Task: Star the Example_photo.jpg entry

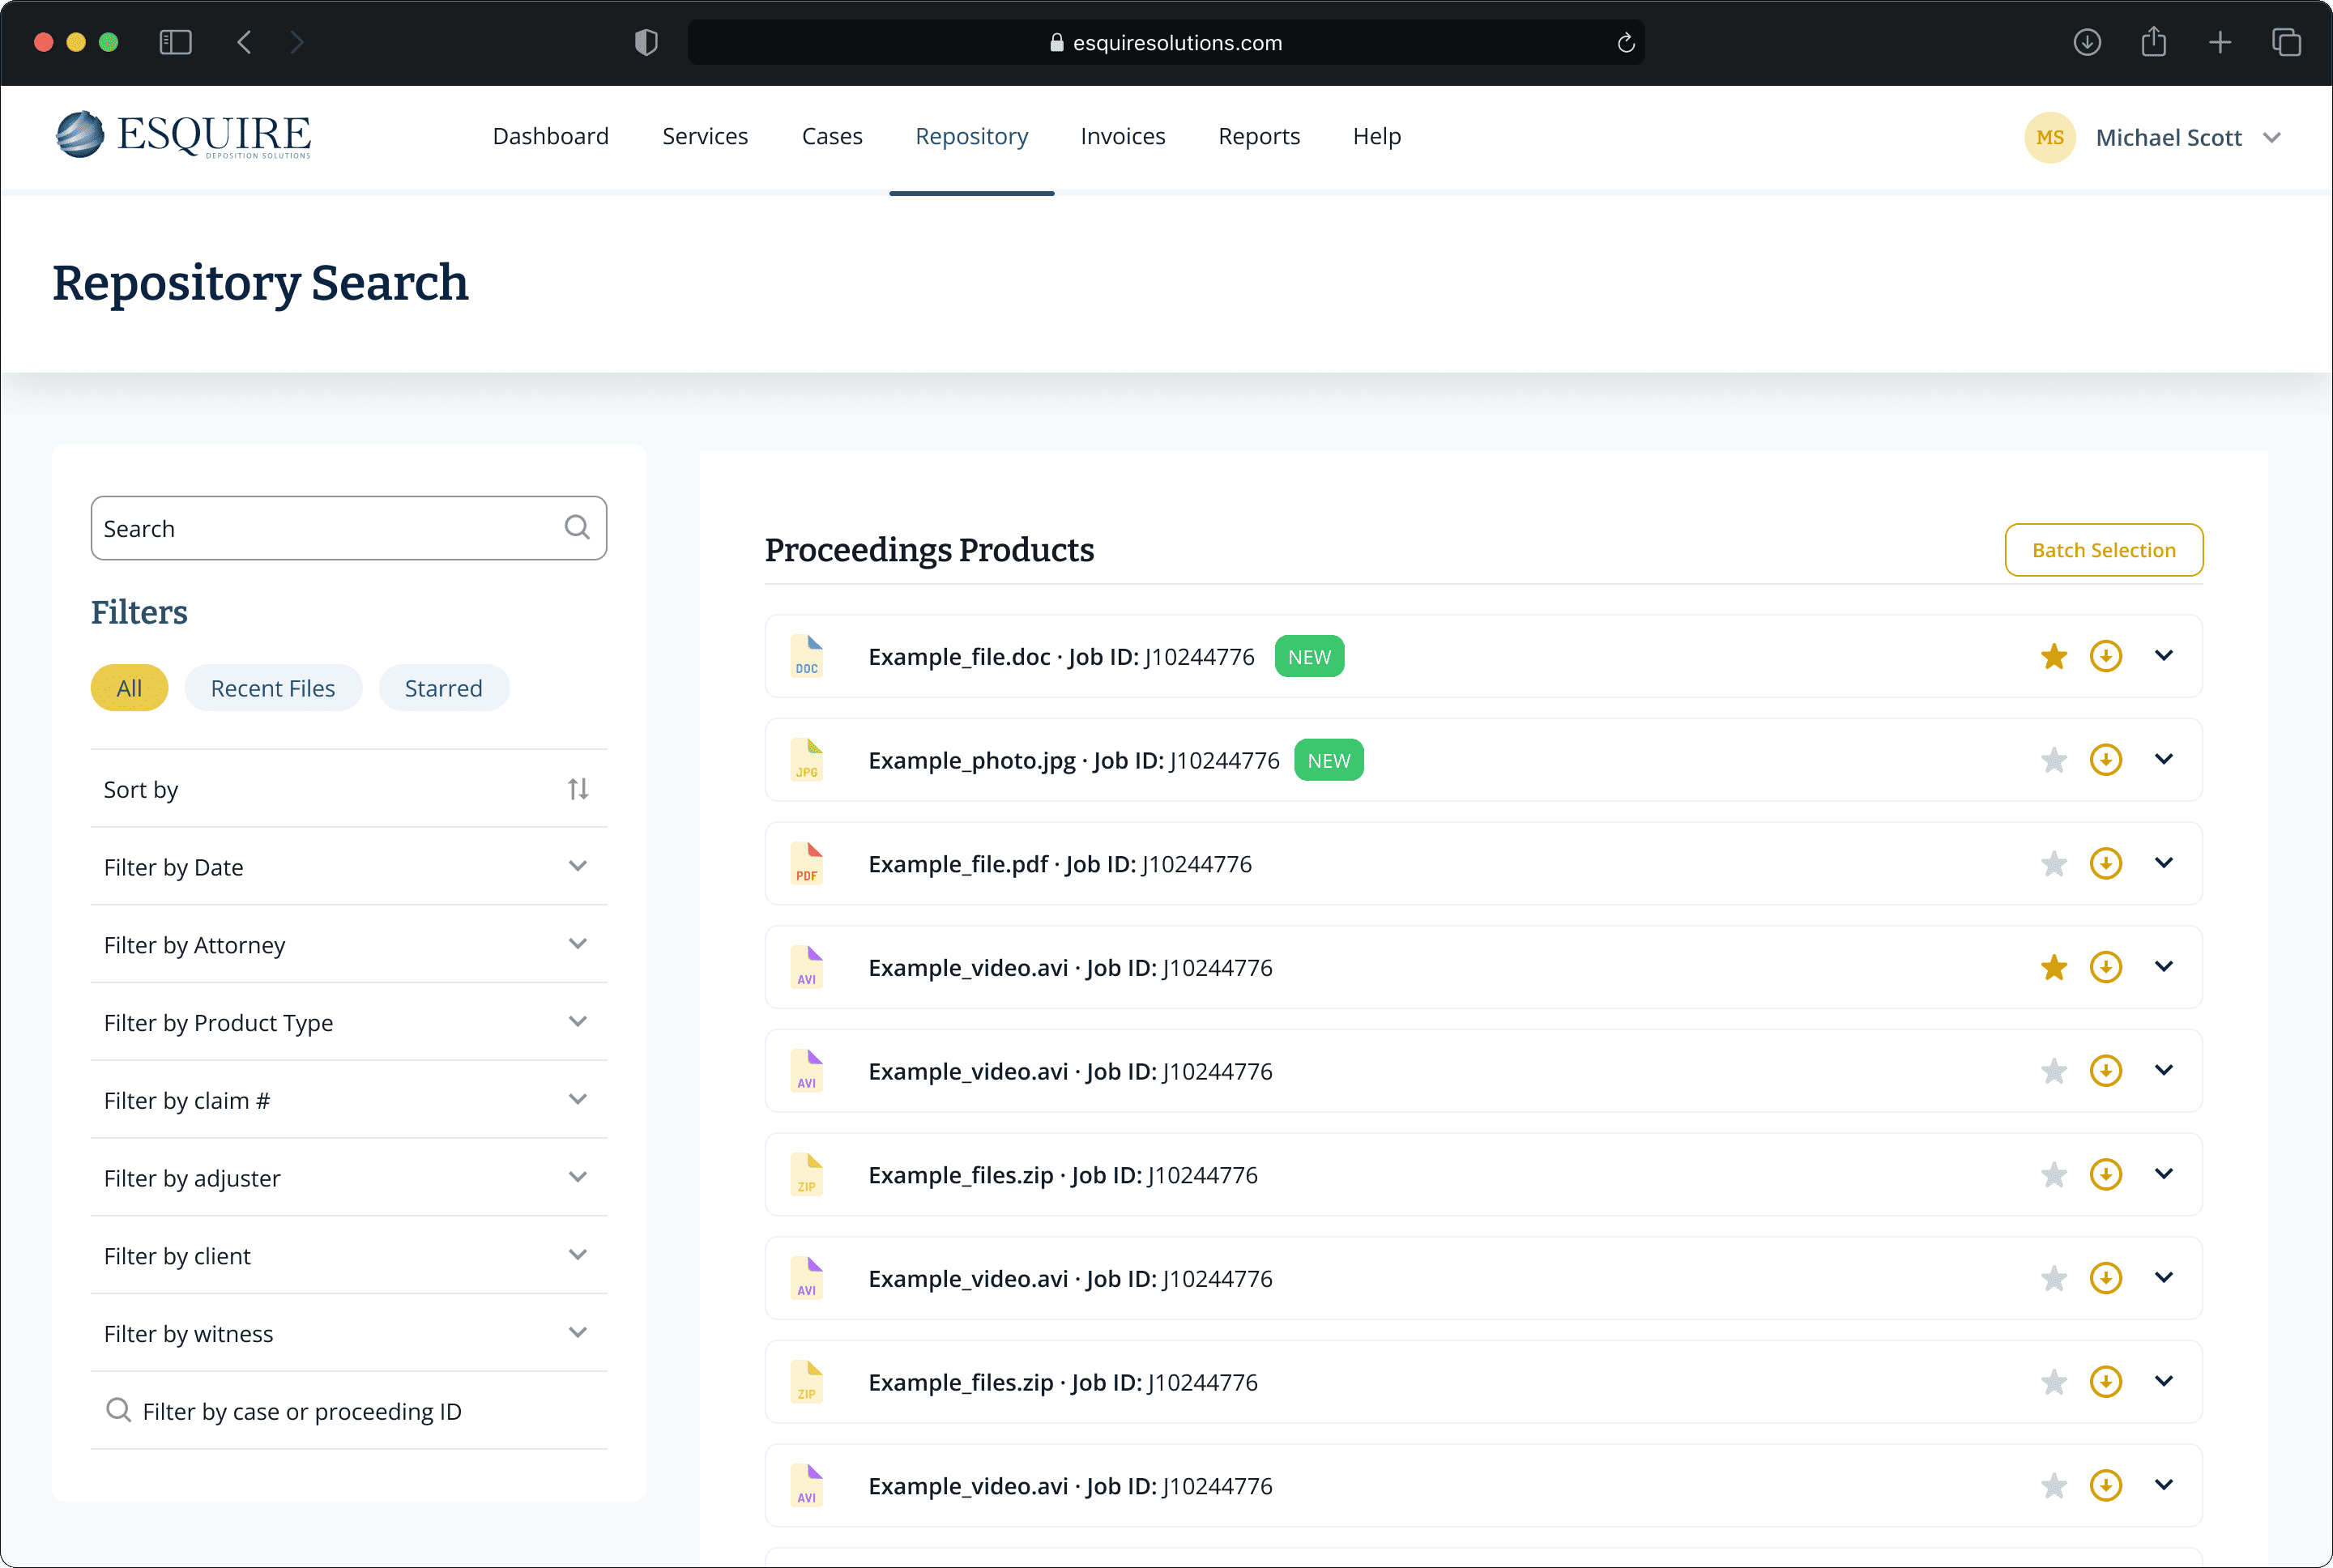Action: 2053,761
